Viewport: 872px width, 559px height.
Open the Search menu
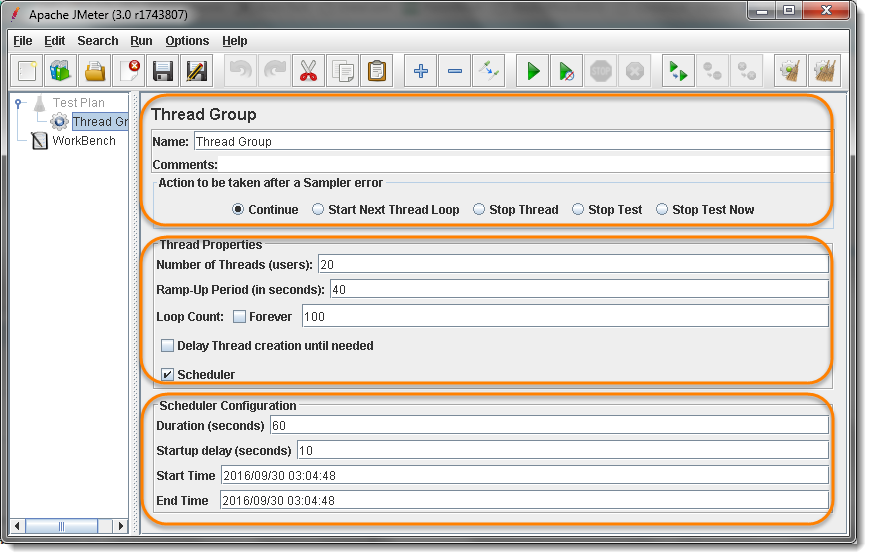pyautogui.click(x=98, y=41)
